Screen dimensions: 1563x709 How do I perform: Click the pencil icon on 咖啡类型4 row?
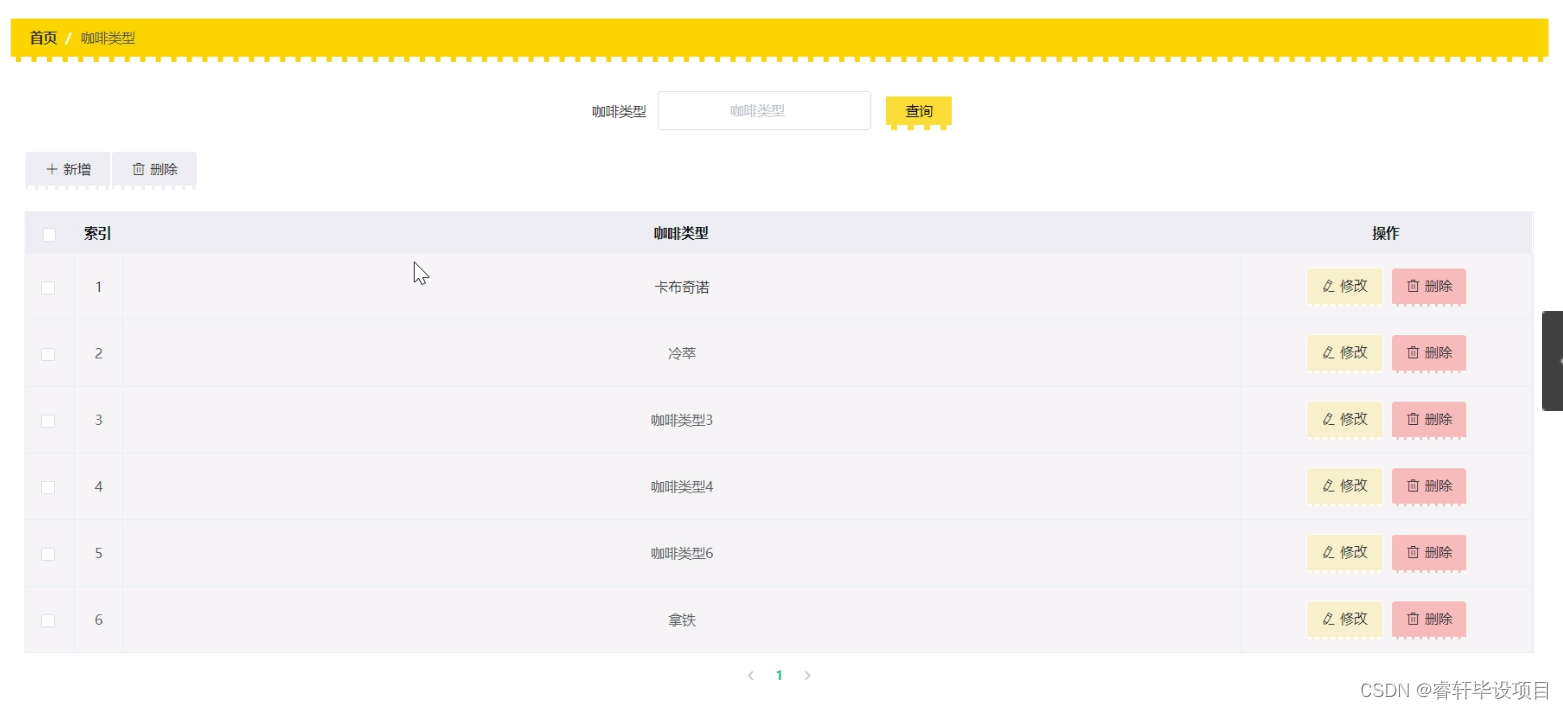pyautogui.click(x=1331, y=486)
